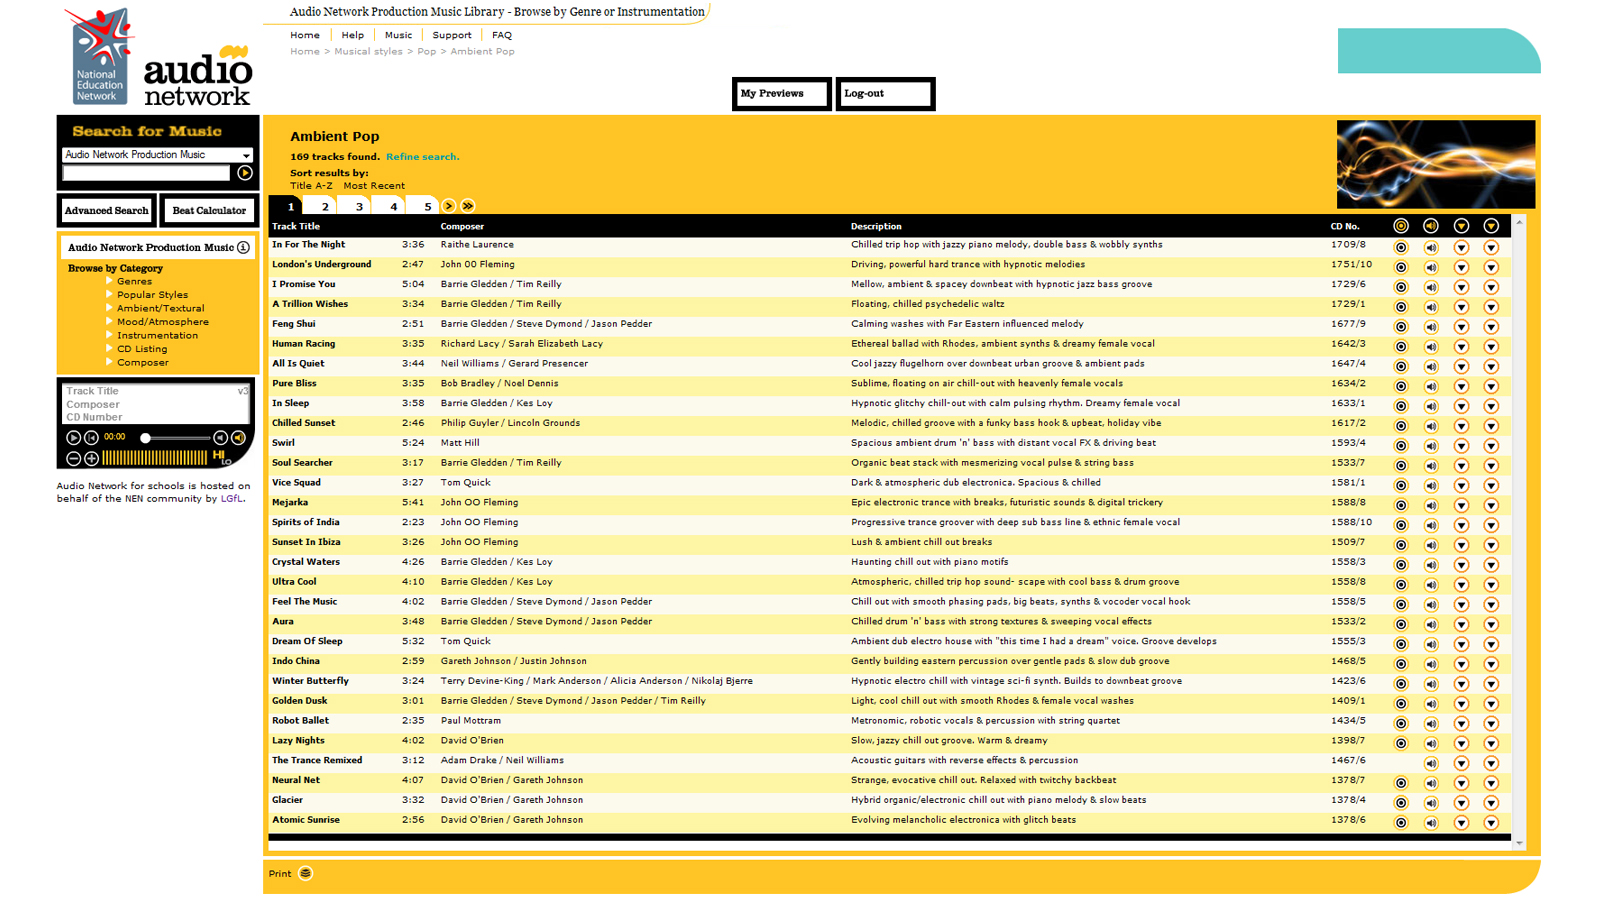
Task: Open the Beat Calculator
Action: tap(209, 211)
